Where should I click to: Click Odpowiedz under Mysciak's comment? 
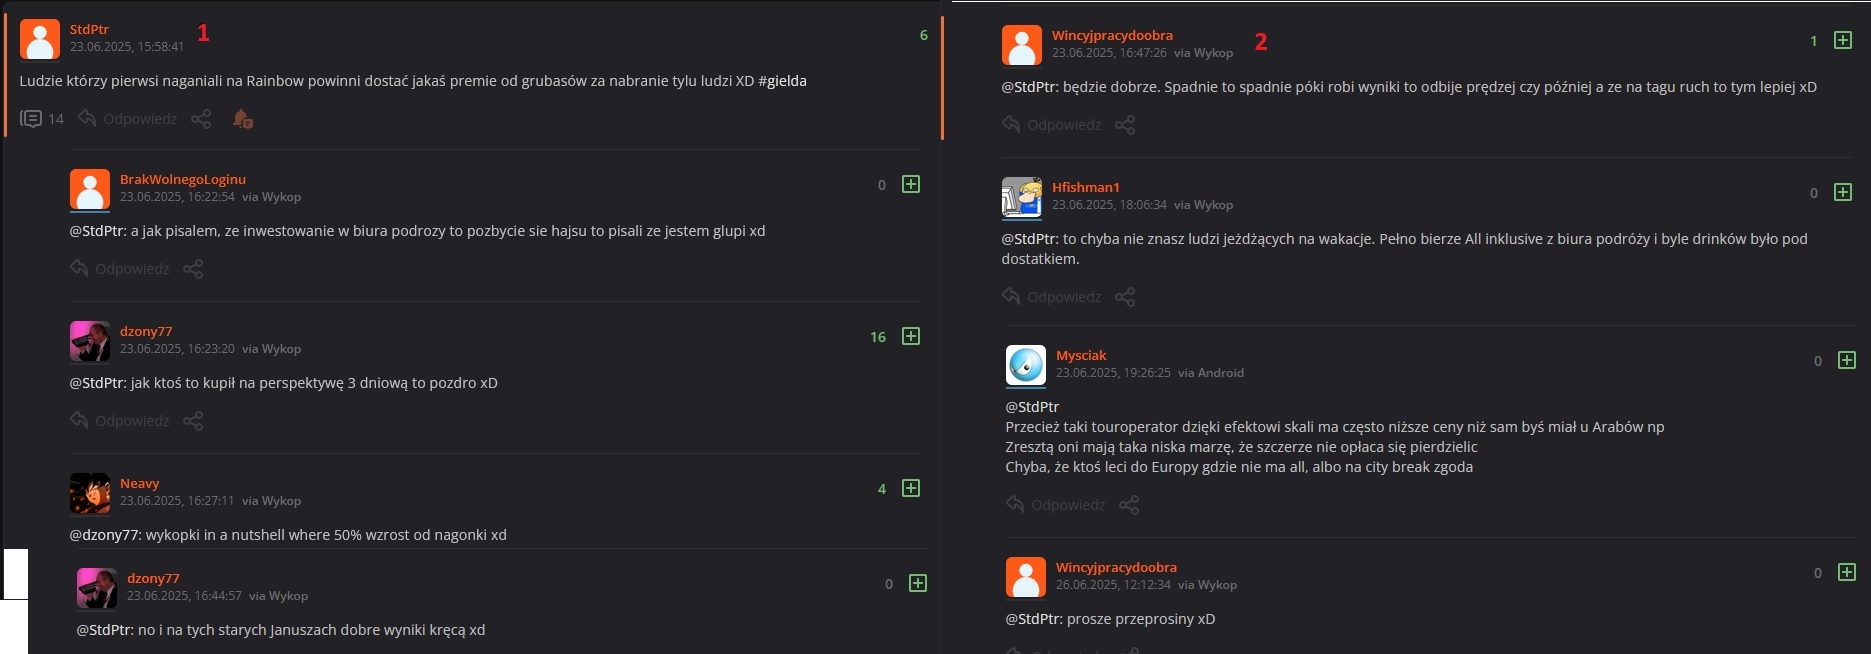coord(1056,505)
